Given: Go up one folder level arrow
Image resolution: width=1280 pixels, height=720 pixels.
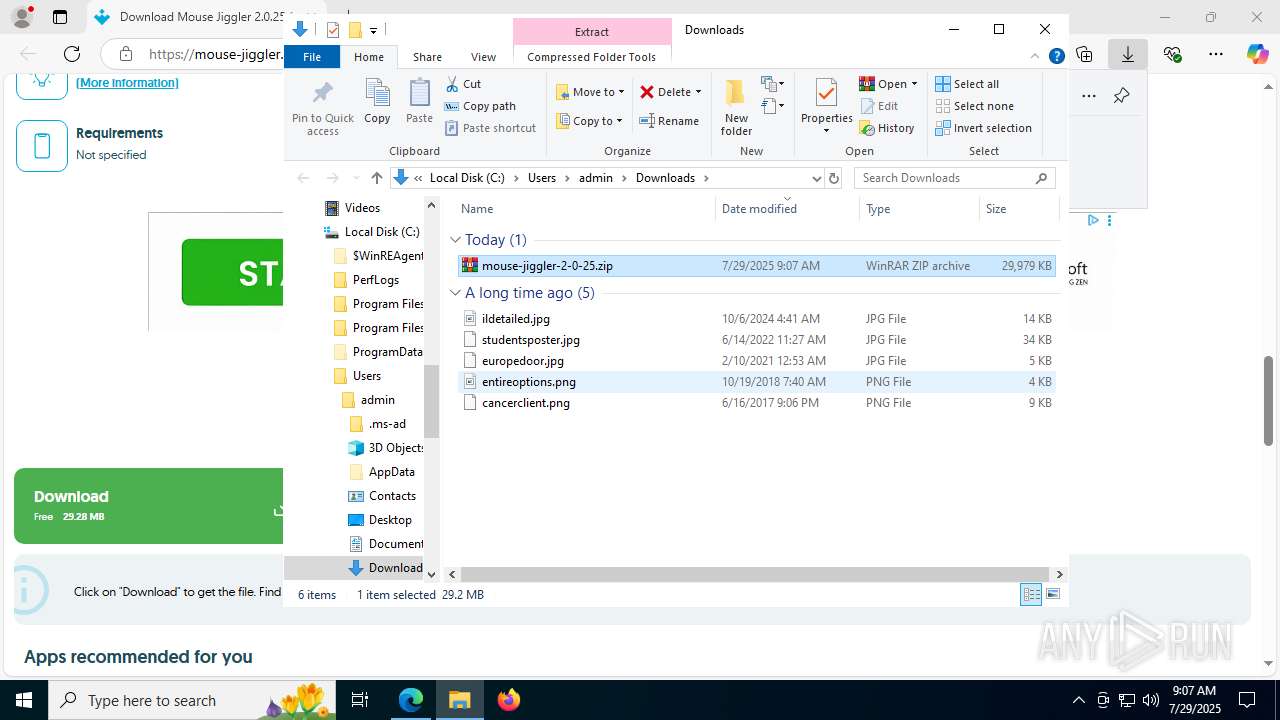Looking at the screenshot, I should tap(376, 178).
